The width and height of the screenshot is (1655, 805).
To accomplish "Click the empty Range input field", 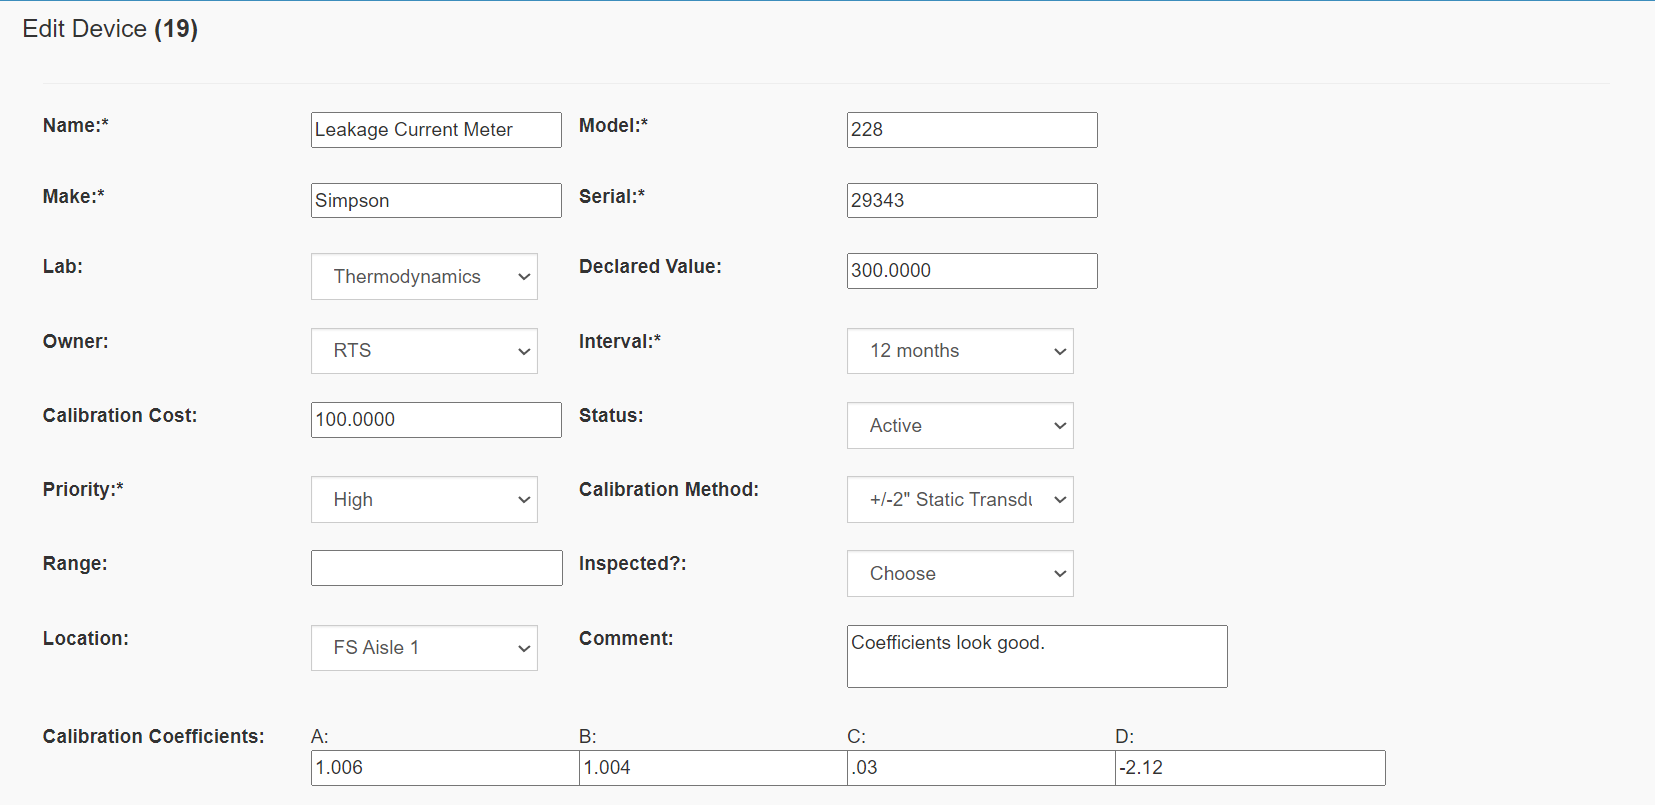I will pyautogui.click(x=436, y=568).
